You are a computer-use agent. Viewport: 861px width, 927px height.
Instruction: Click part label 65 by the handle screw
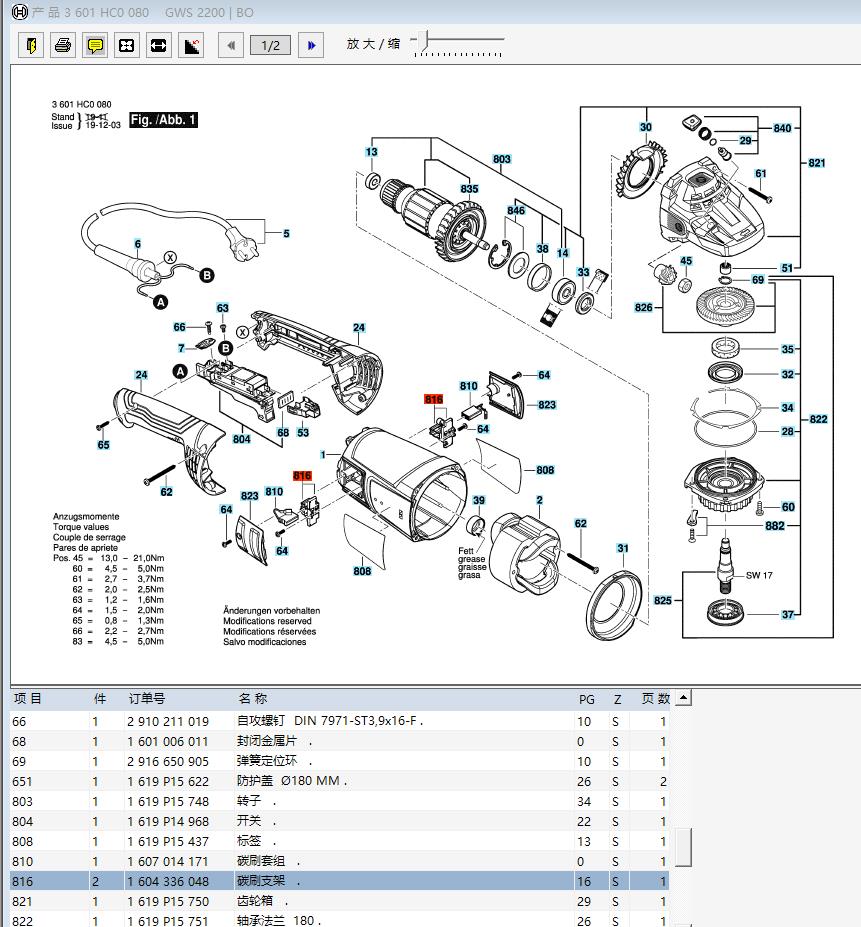point(103,445)
